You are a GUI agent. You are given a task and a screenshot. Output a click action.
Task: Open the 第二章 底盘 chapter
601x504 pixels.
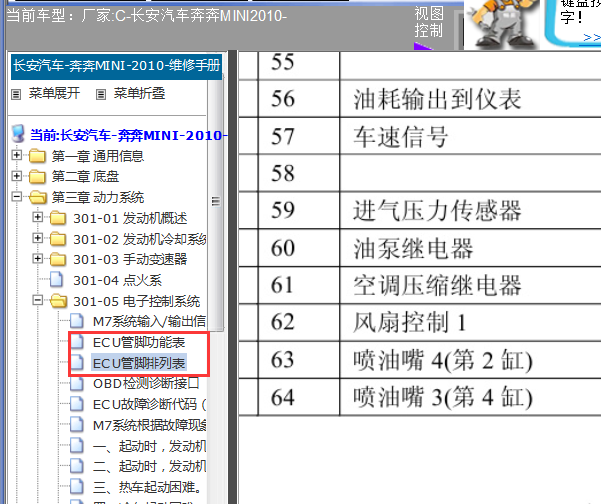[85, 177]
